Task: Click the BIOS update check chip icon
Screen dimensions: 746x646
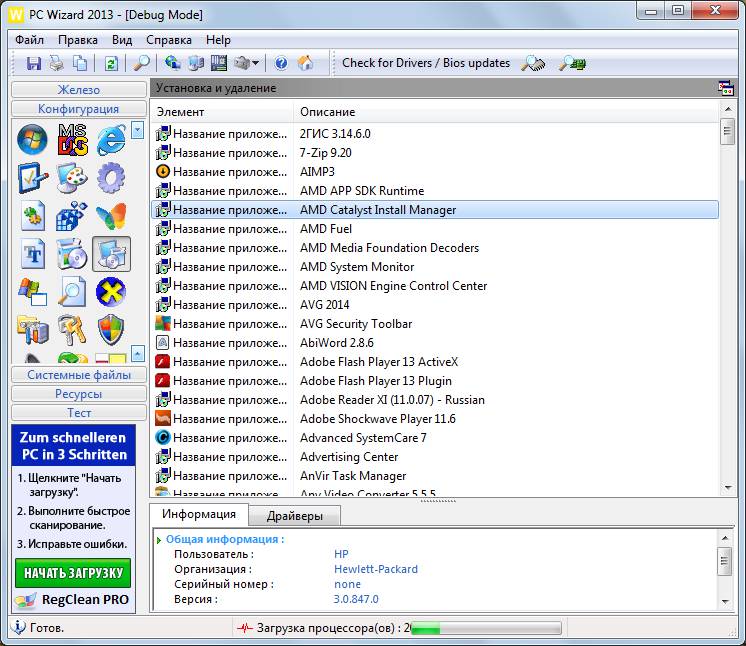Action: click(x=572, y=63)
